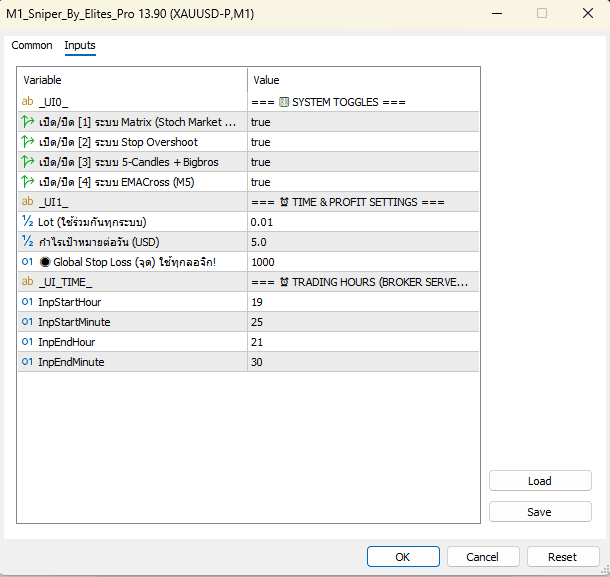Select the _UI1_ variable name
Viewport: 610px width, 577px height.
coord(54,202)
